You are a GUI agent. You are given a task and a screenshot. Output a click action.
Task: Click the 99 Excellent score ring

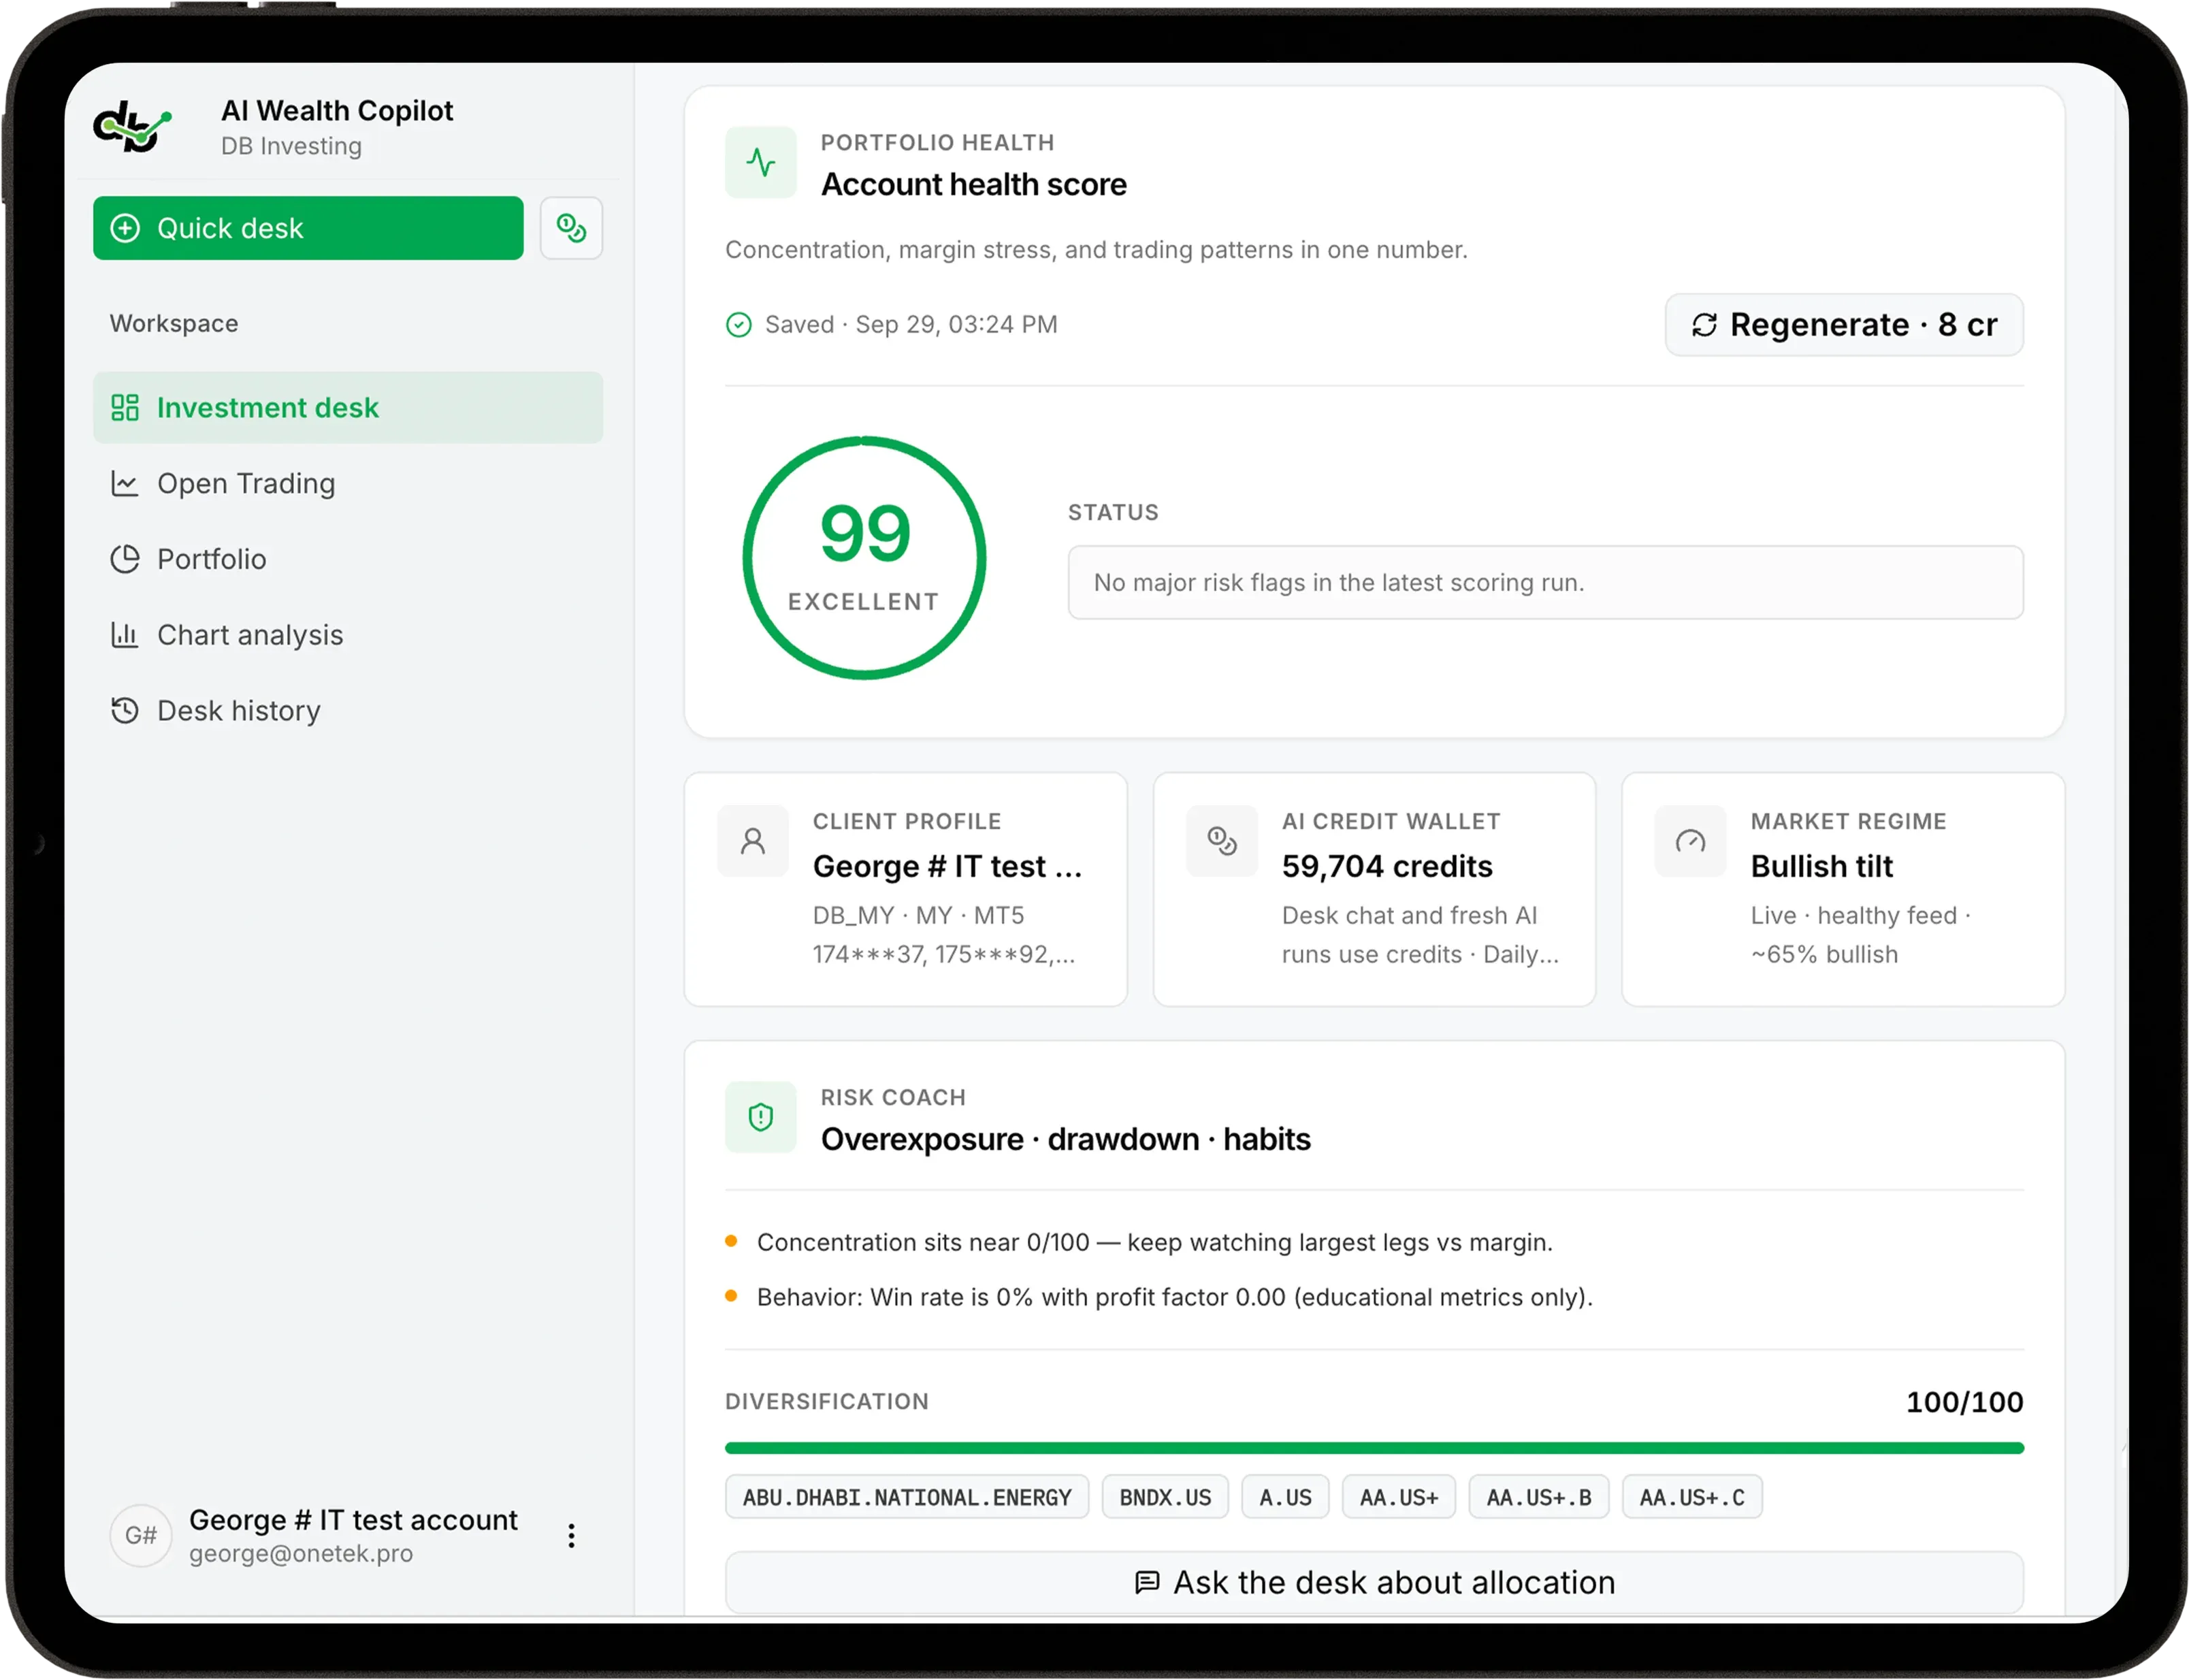865,558
